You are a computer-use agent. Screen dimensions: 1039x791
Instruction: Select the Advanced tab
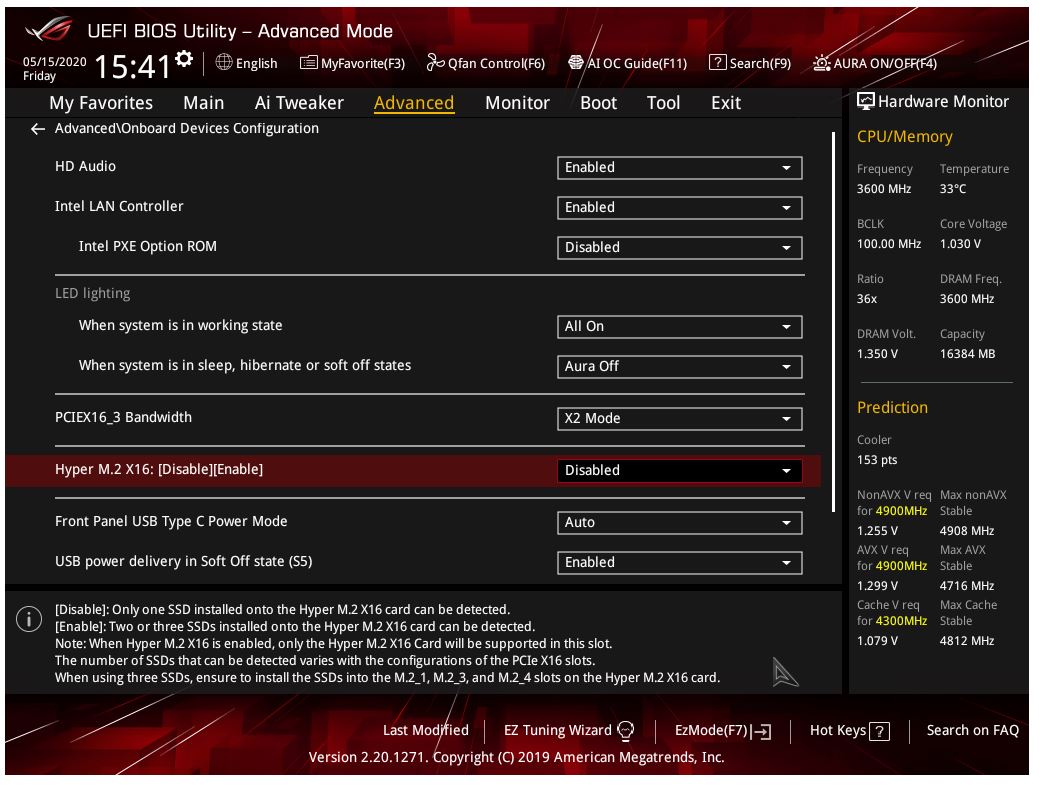[413, 103]
